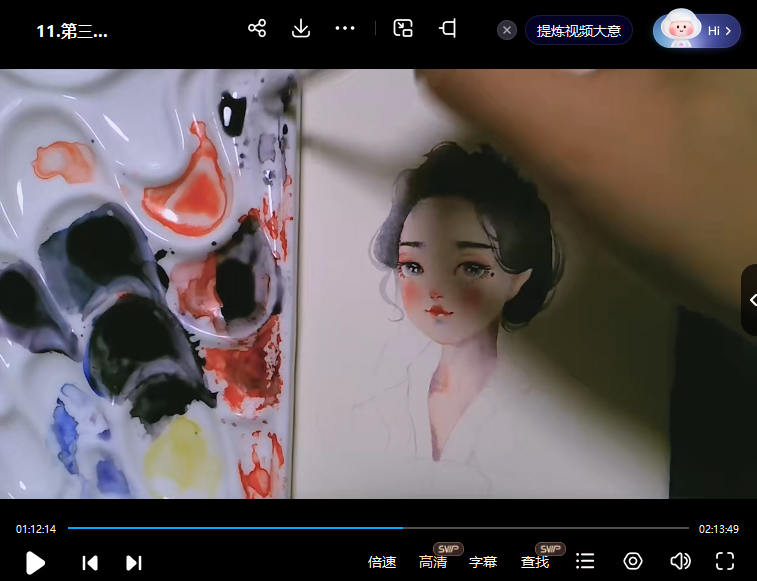Open the playlist list icon

[586, 562]
